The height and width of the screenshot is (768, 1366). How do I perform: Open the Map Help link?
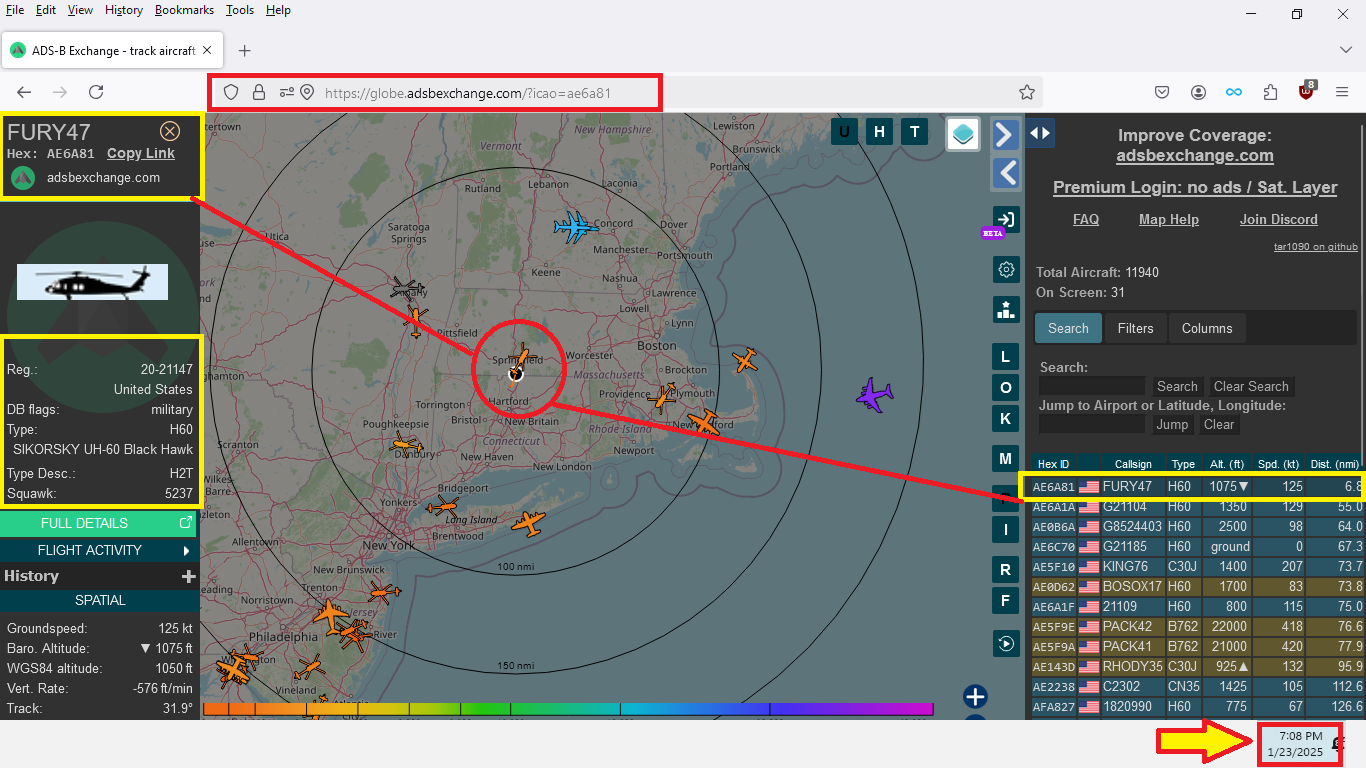point(1168,219)
